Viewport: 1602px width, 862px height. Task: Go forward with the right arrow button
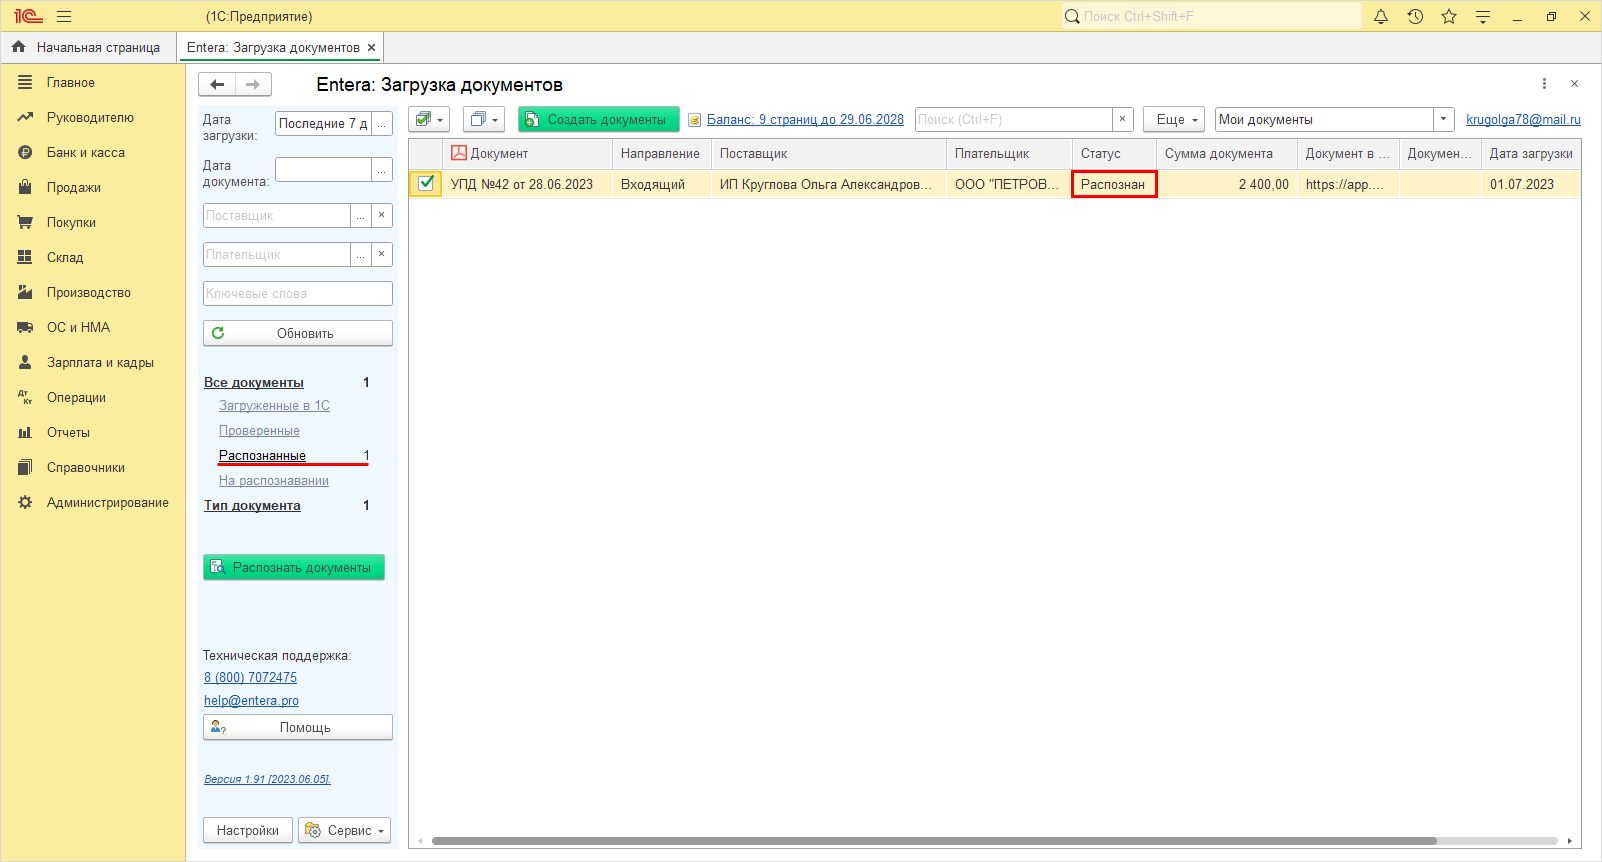pyautogui.click(x=253, y=85)
